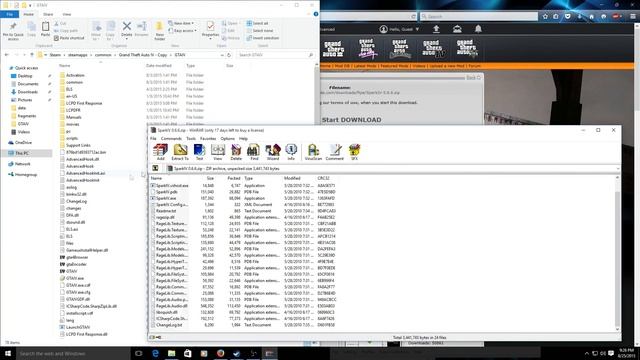Open the Favorites menu in WinRAR
This screenshot has height=360, width=640.
[x=208, y=139]
